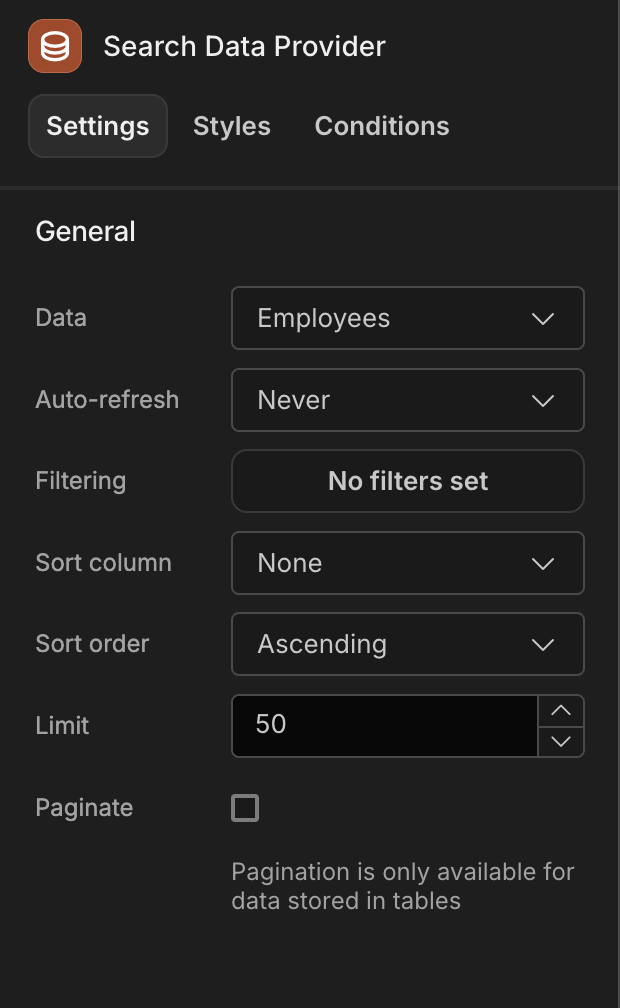Open the Ascending sort order dropdown
Screen dimensions: 620x1008
(408, 644)
